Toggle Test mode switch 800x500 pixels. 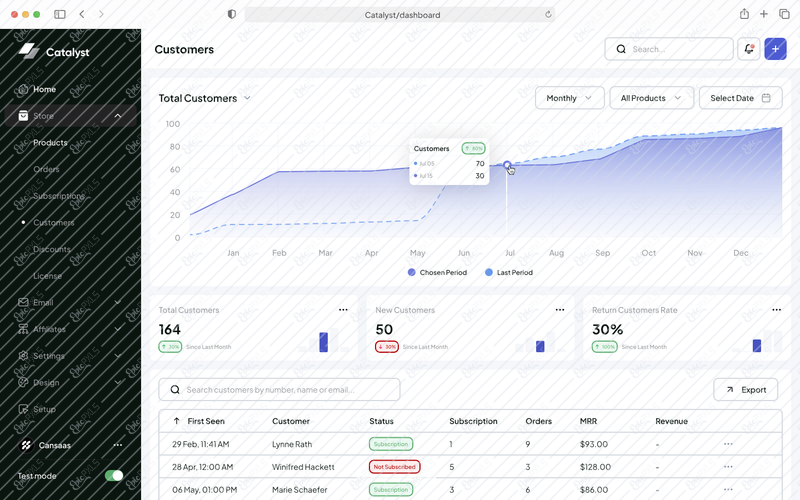pyautogui.click(x=114, y=476)
